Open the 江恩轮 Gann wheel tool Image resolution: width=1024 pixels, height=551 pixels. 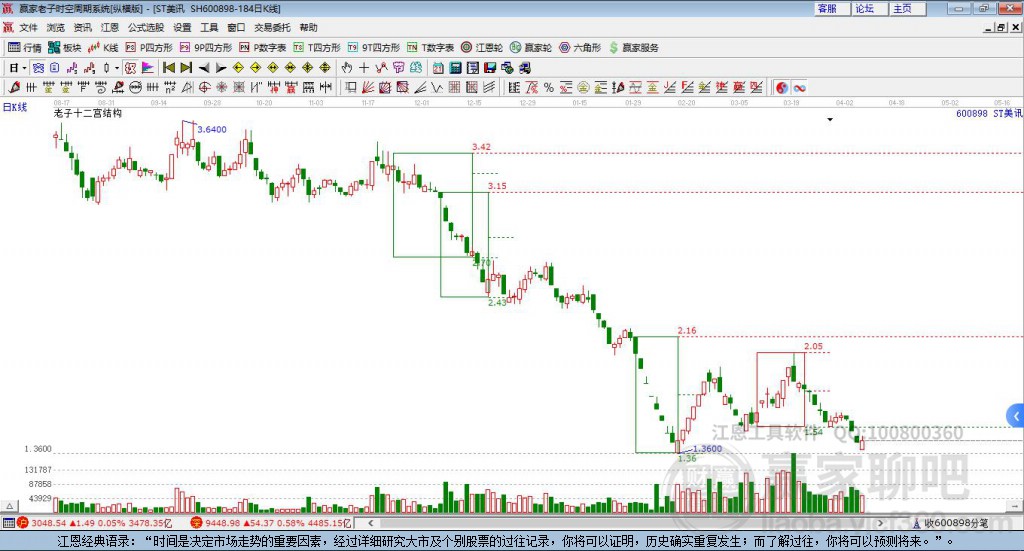pyautogui.click(x=482, y=48)
